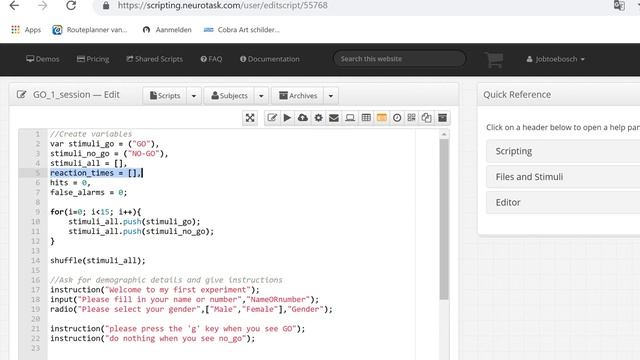Screen dimensions: 640x360
Task: Click the browser back arrow
Action: pyautogui.click(x=14, y=6)
